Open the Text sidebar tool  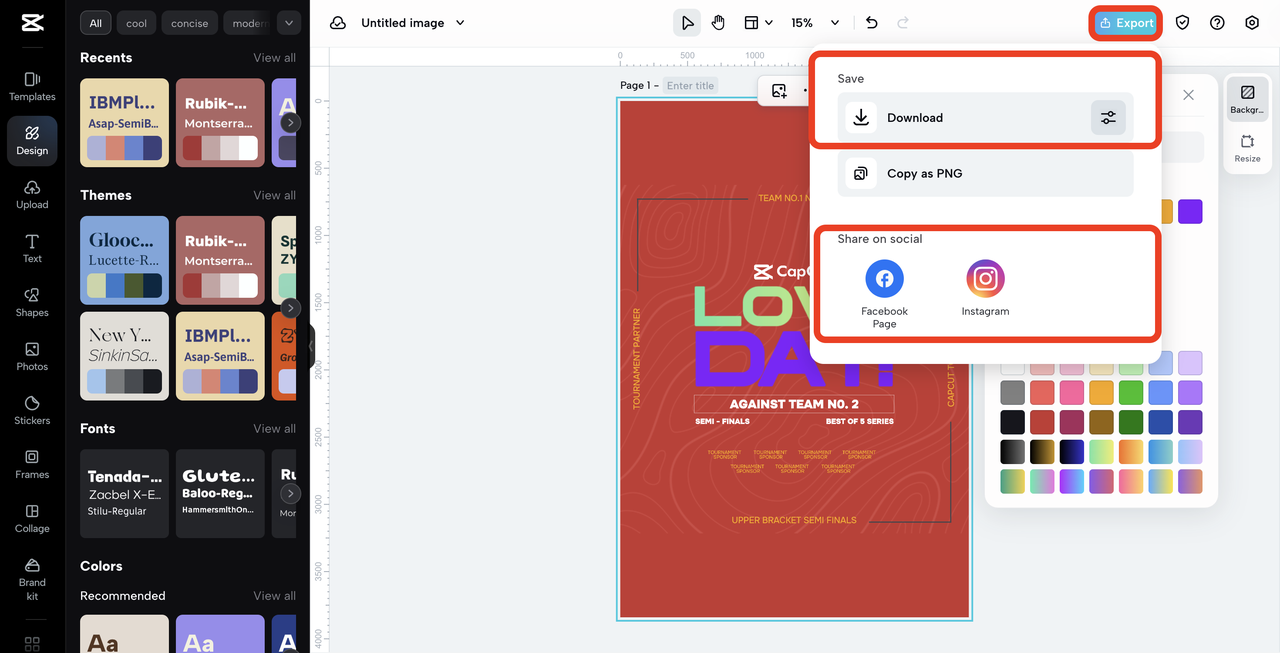32,248
